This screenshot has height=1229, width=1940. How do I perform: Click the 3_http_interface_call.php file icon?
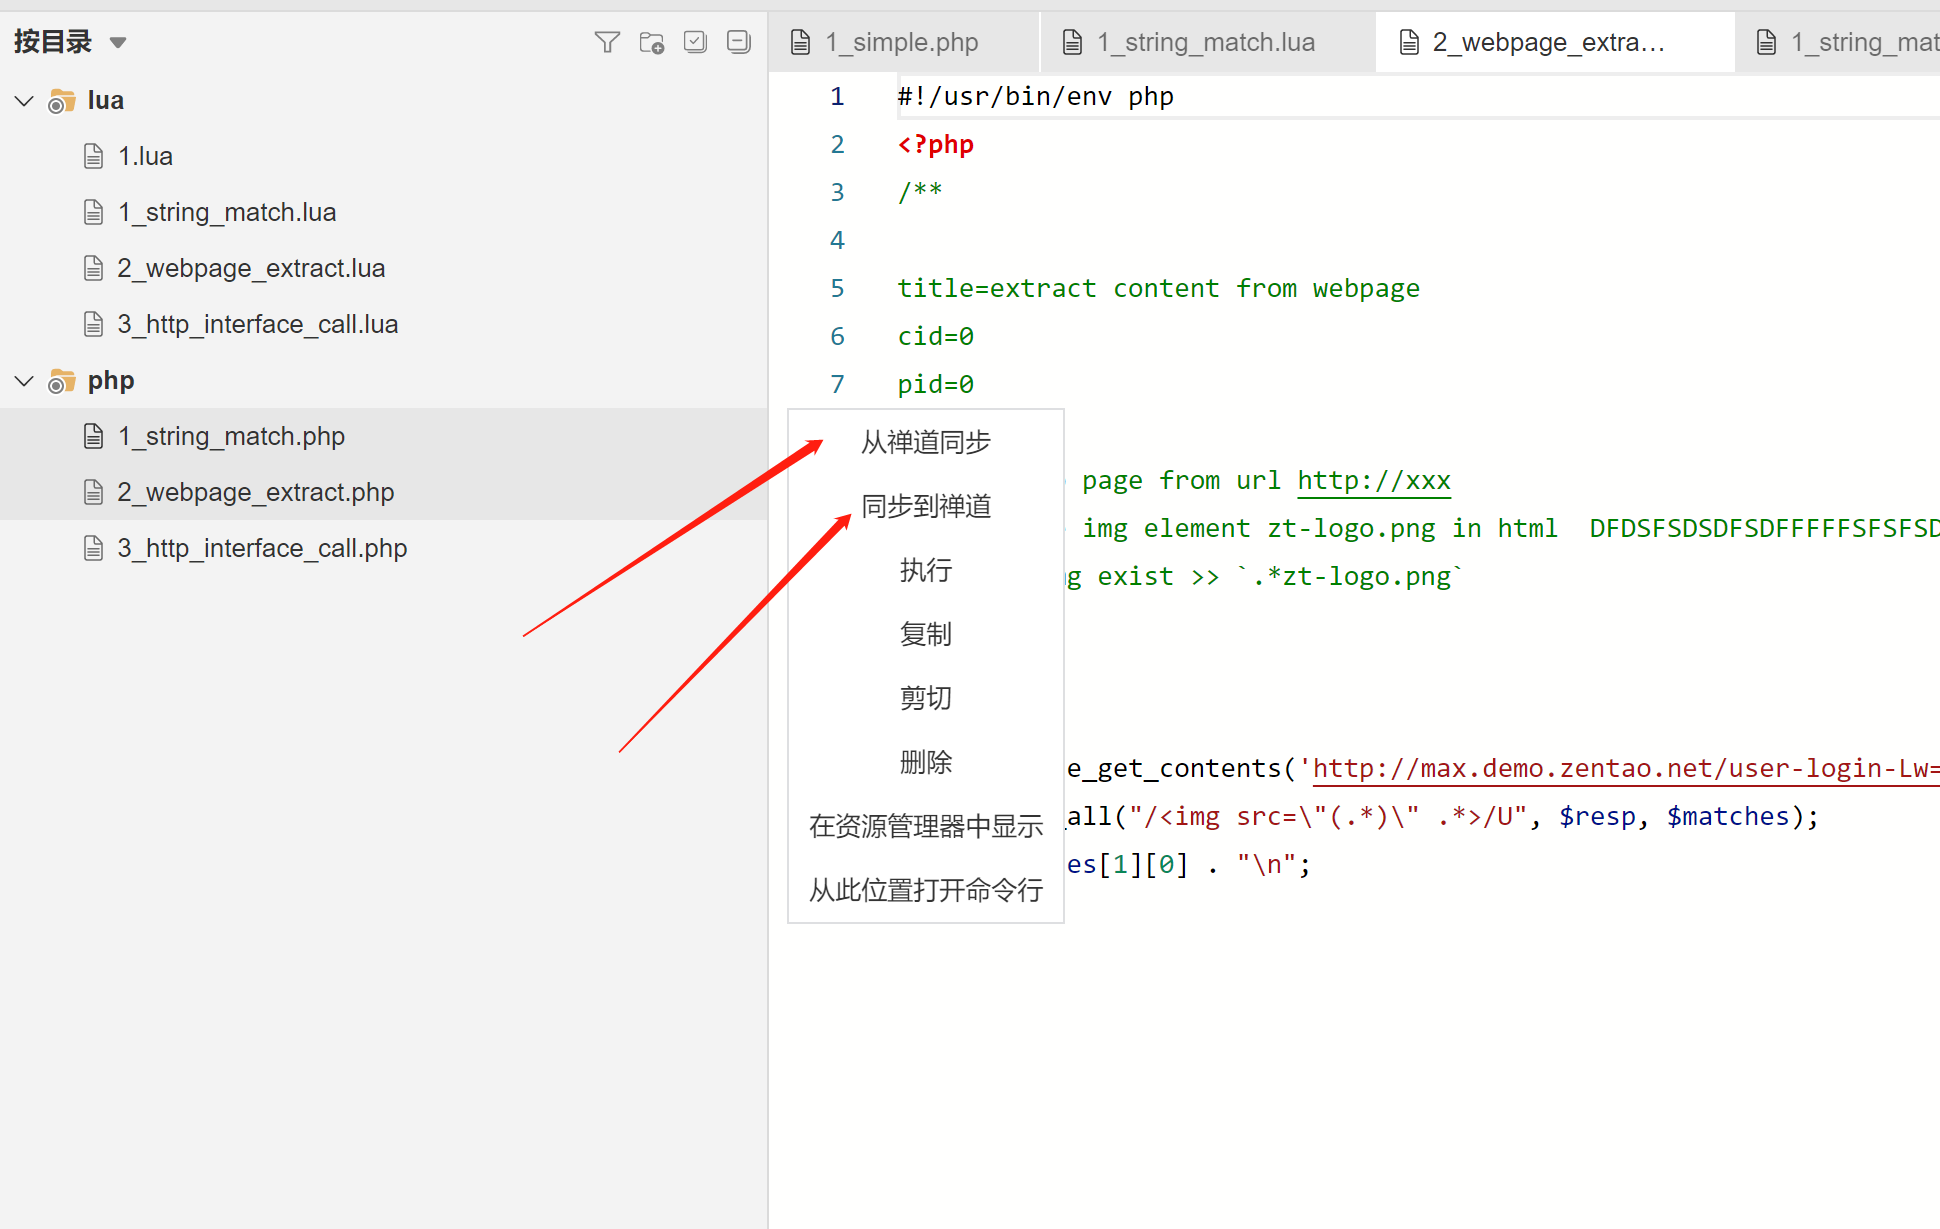tap(93, 548)
